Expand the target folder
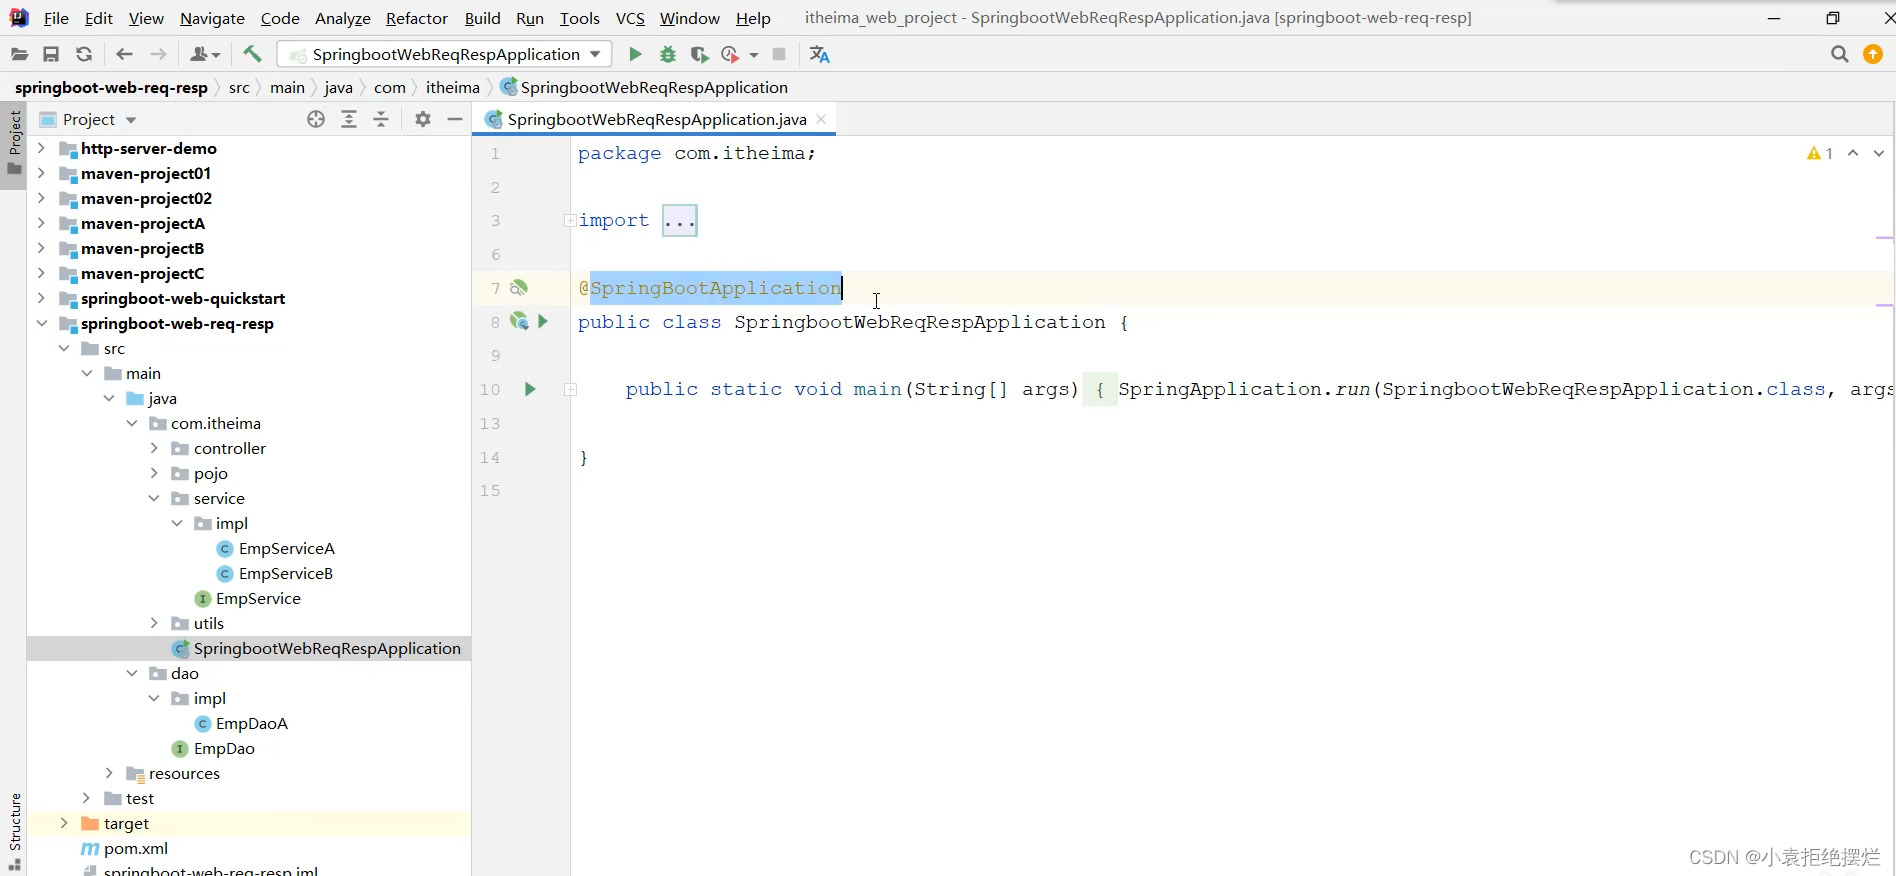The height and width of the screenshot is (876, 1896). pos(64,823)
